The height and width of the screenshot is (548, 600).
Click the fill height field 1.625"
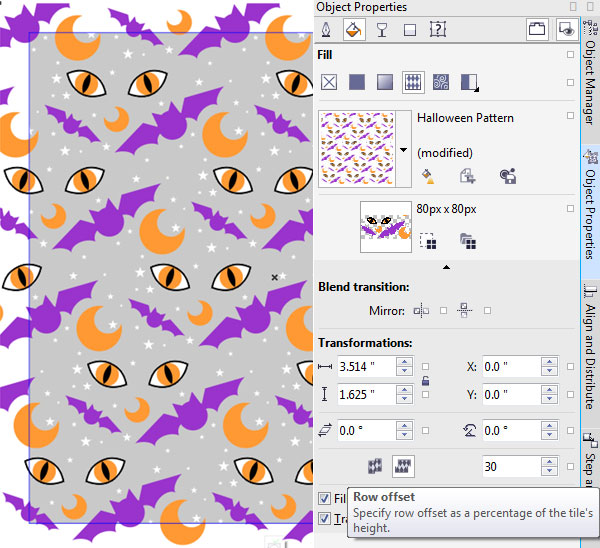367,395
